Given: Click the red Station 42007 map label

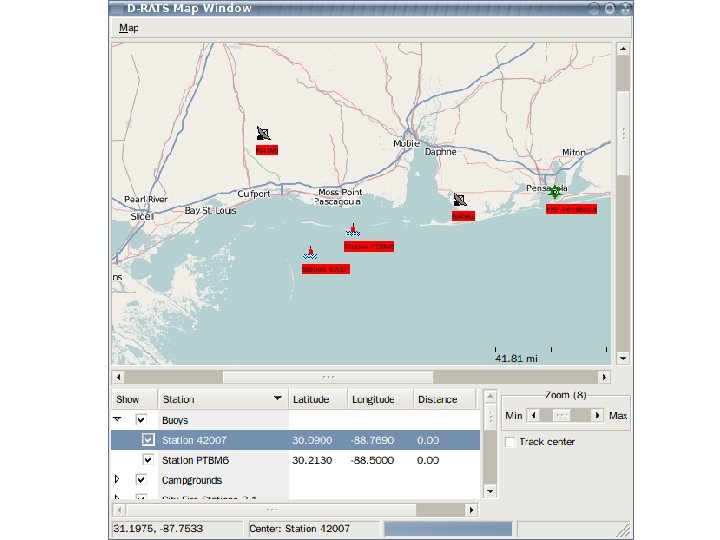Looking at the screenshot, I should click(326, 269).
